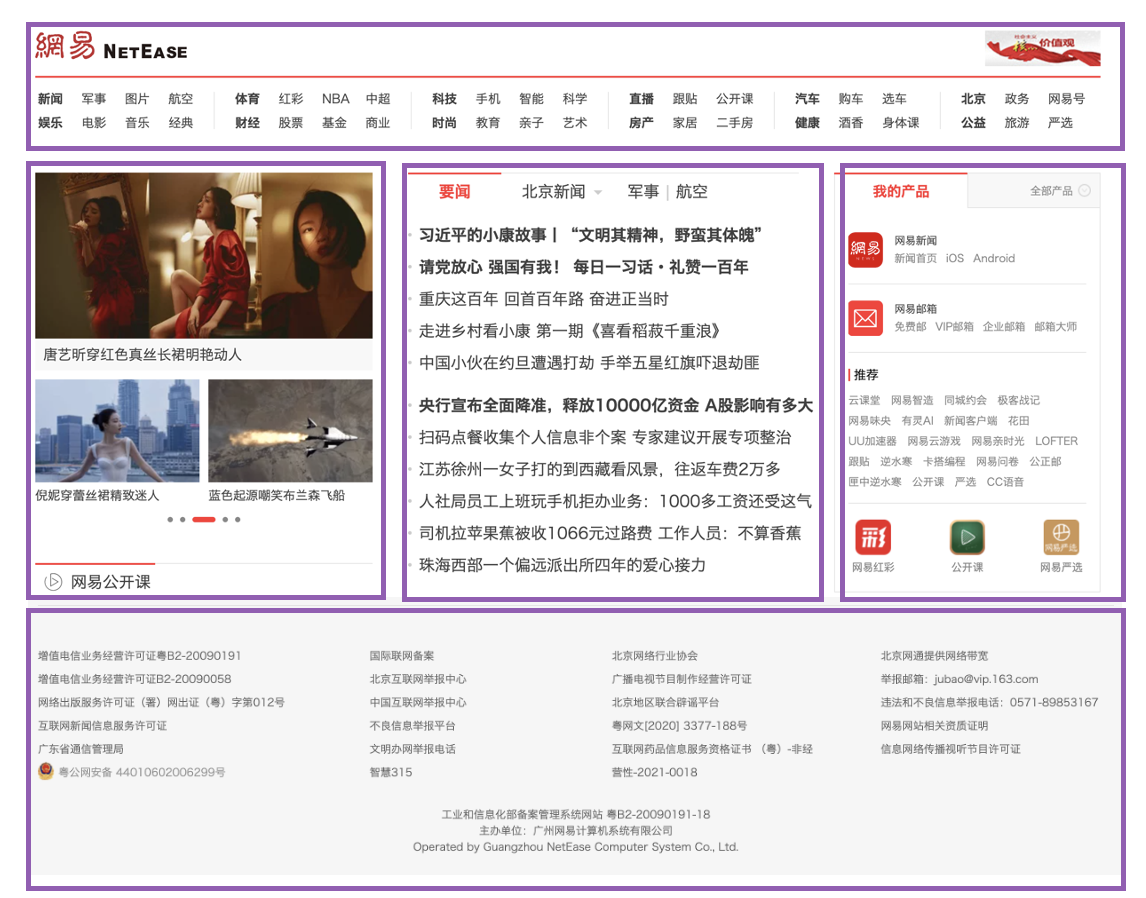Screen dimensions: 1146x898
Task: Open the 企业邮箱 link
Action: pos(1003,327)
